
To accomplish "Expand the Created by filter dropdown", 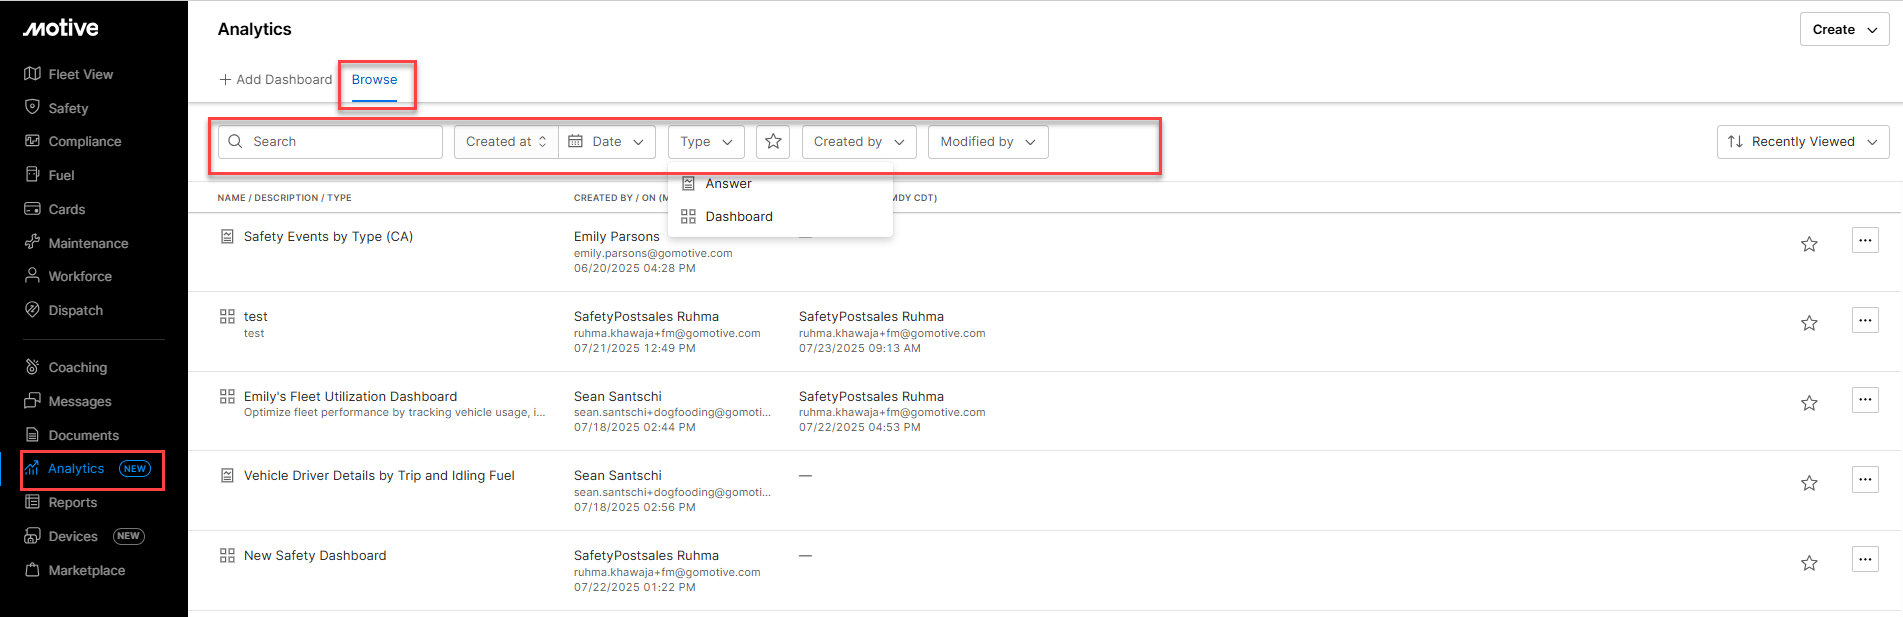I will (x=858, y=142).
